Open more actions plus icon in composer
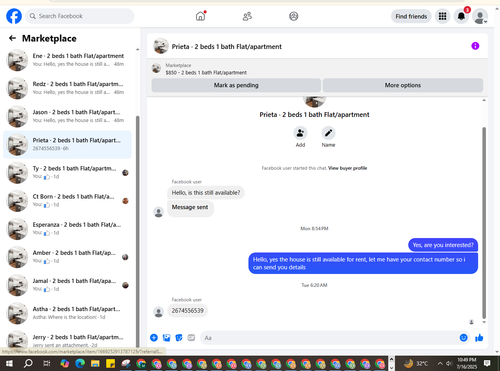This screenshot has width=500, height=371. pyautogui.click(x=154, y=338)
